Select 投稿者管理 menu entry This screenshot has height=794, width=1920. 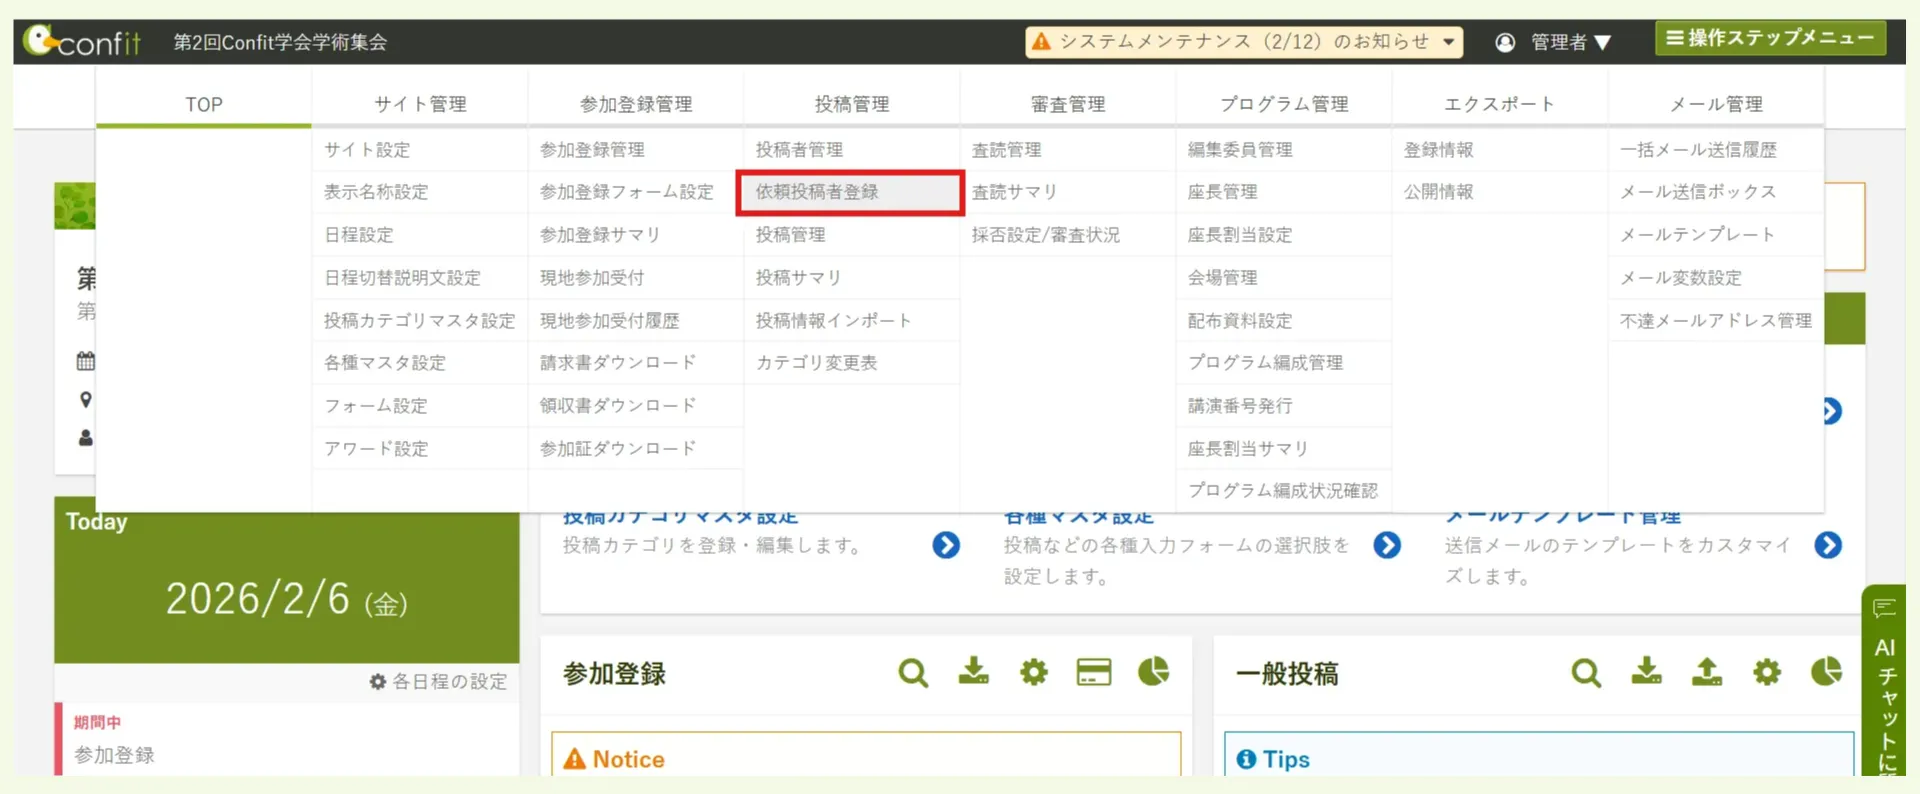(852, 150)
